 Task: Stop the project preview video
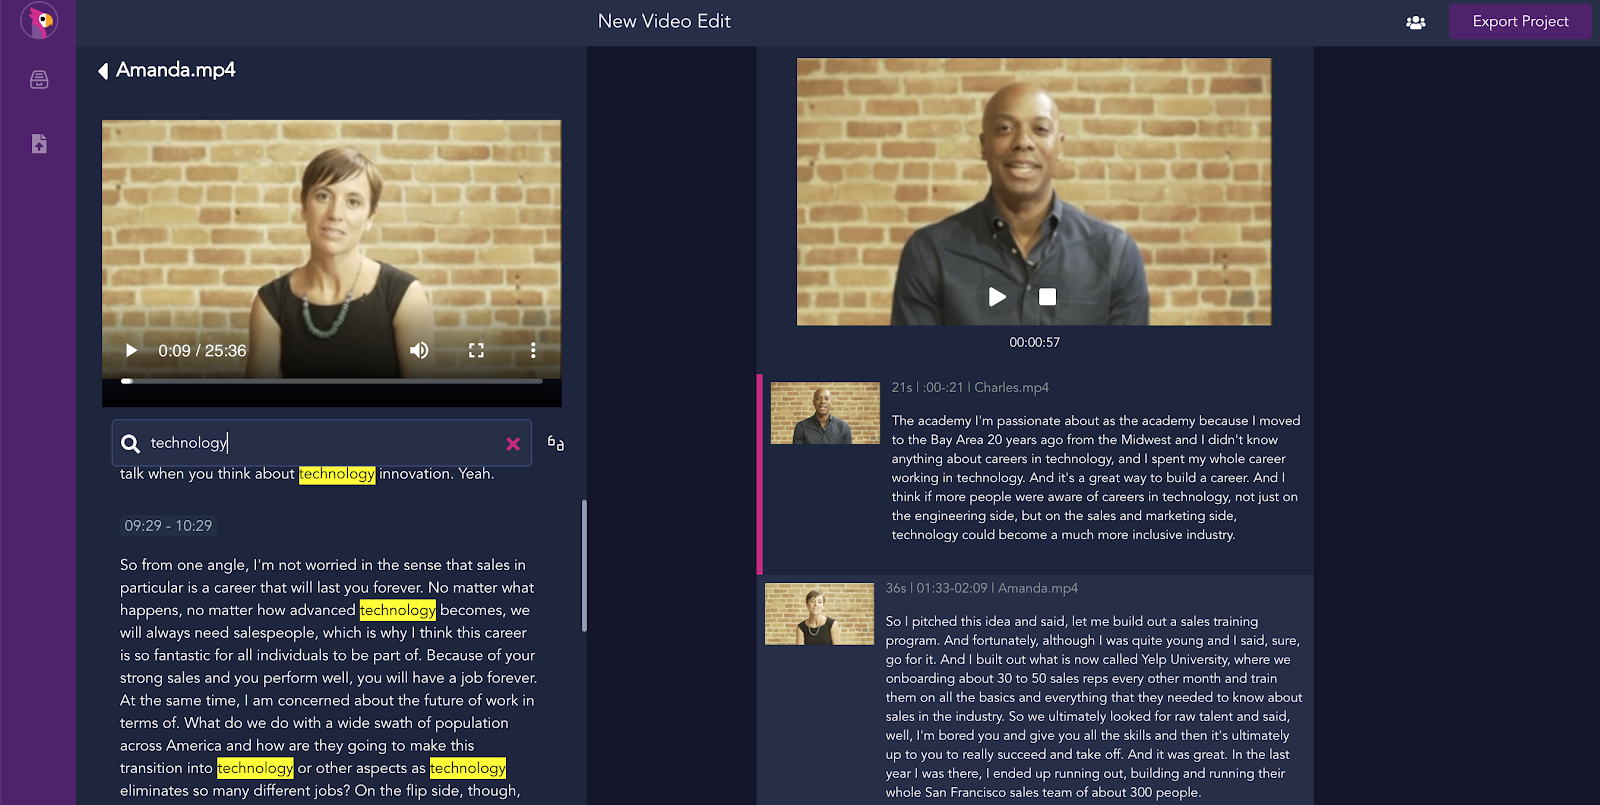point(1047,297)
